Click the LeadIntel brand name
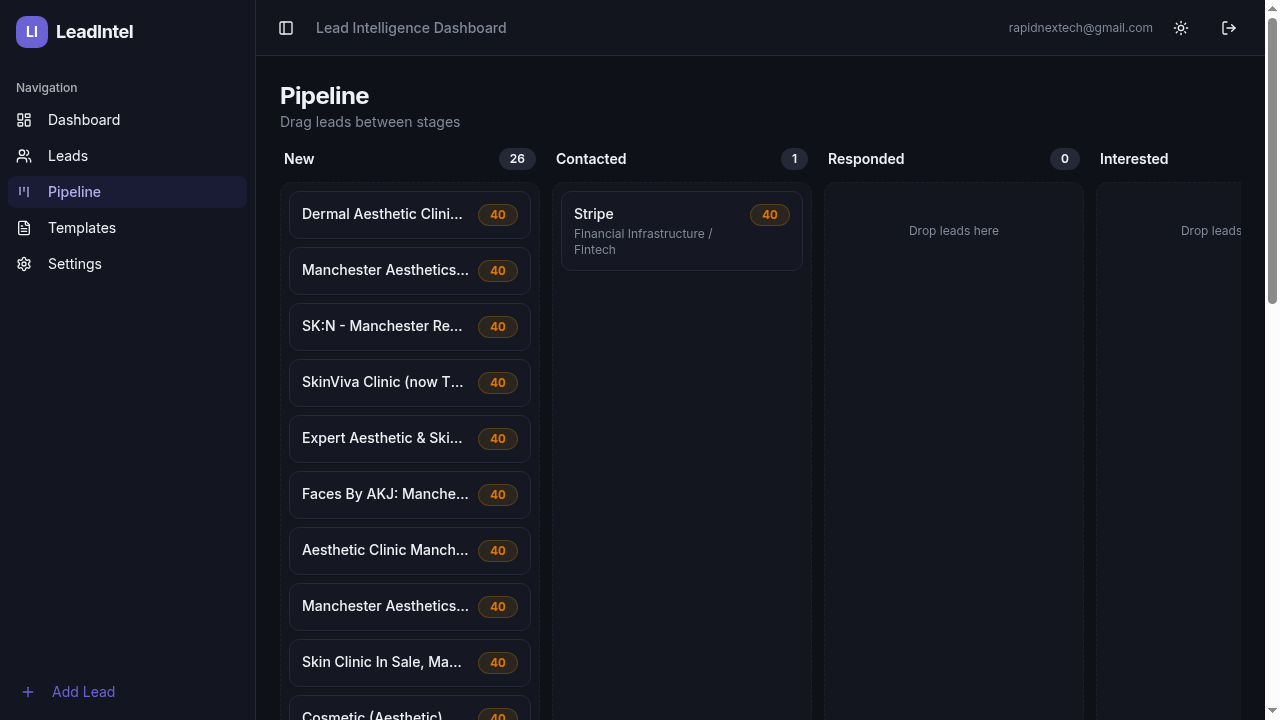This screenshot has width=1280, height=720. tap(94, 32)
